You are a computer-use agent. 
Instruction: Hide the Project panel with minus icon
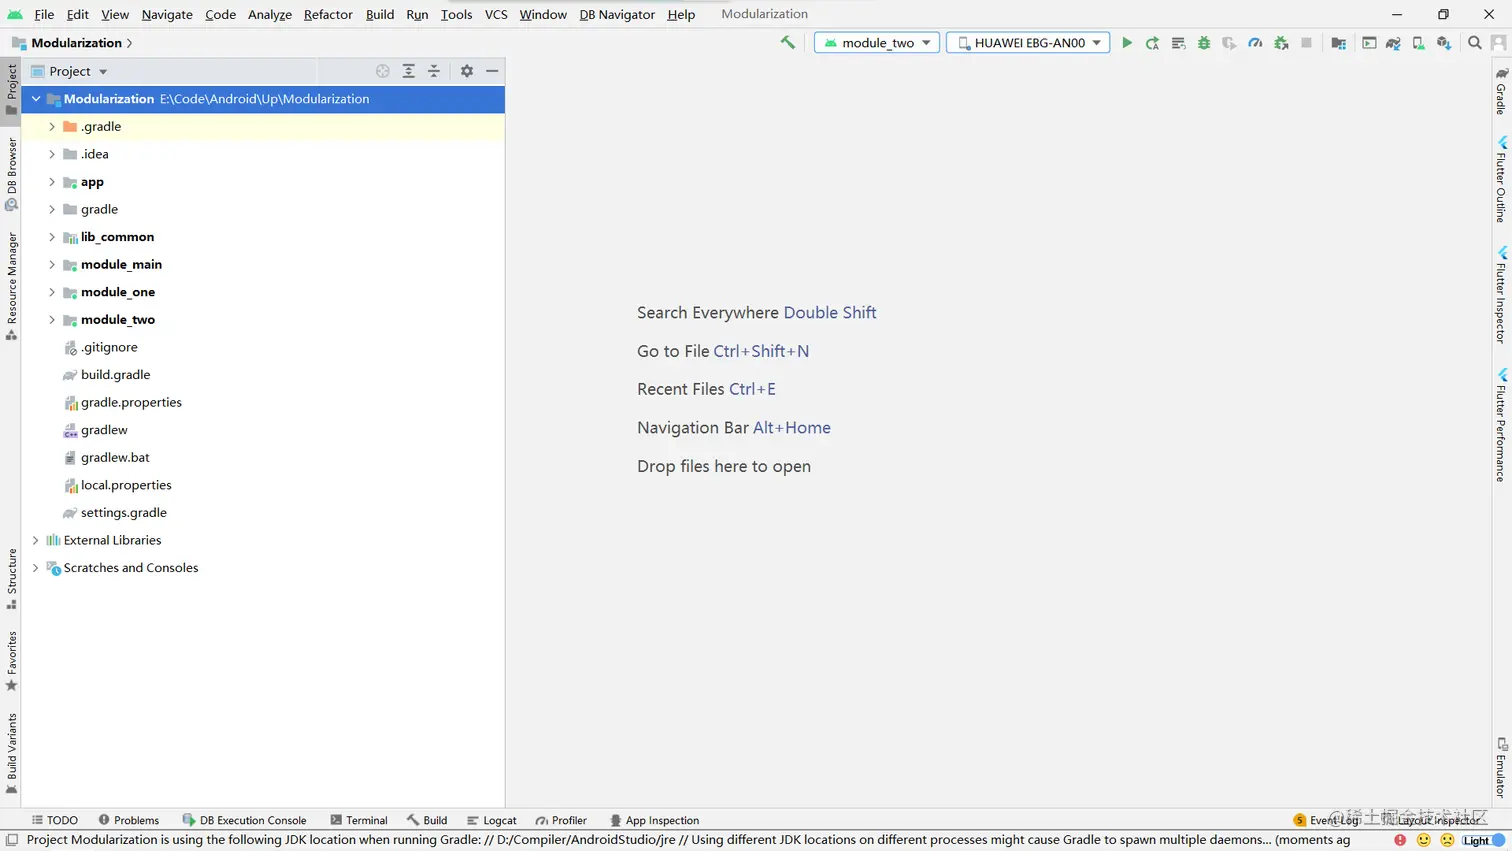[x=492, y=71]
